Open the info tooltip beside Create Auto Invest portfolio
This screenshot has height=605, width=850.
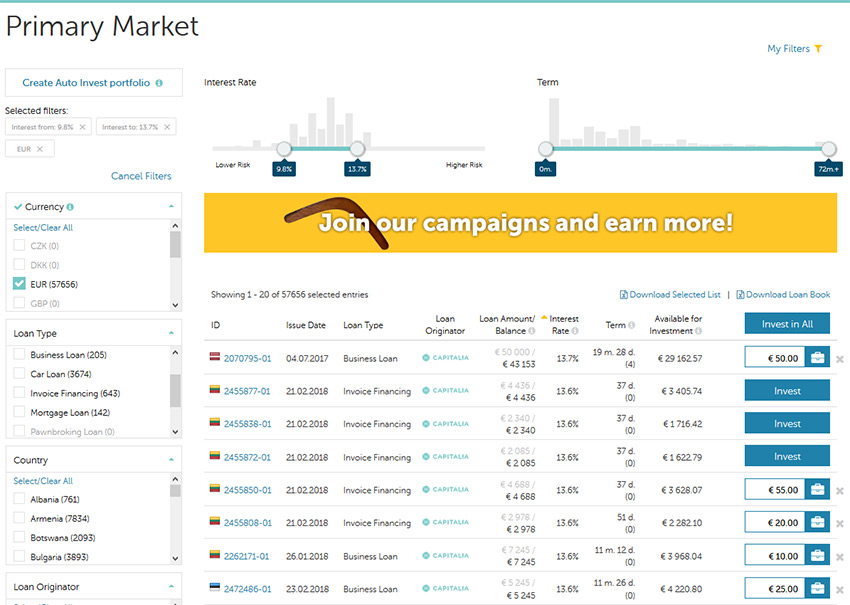click(x=160, y=83)
